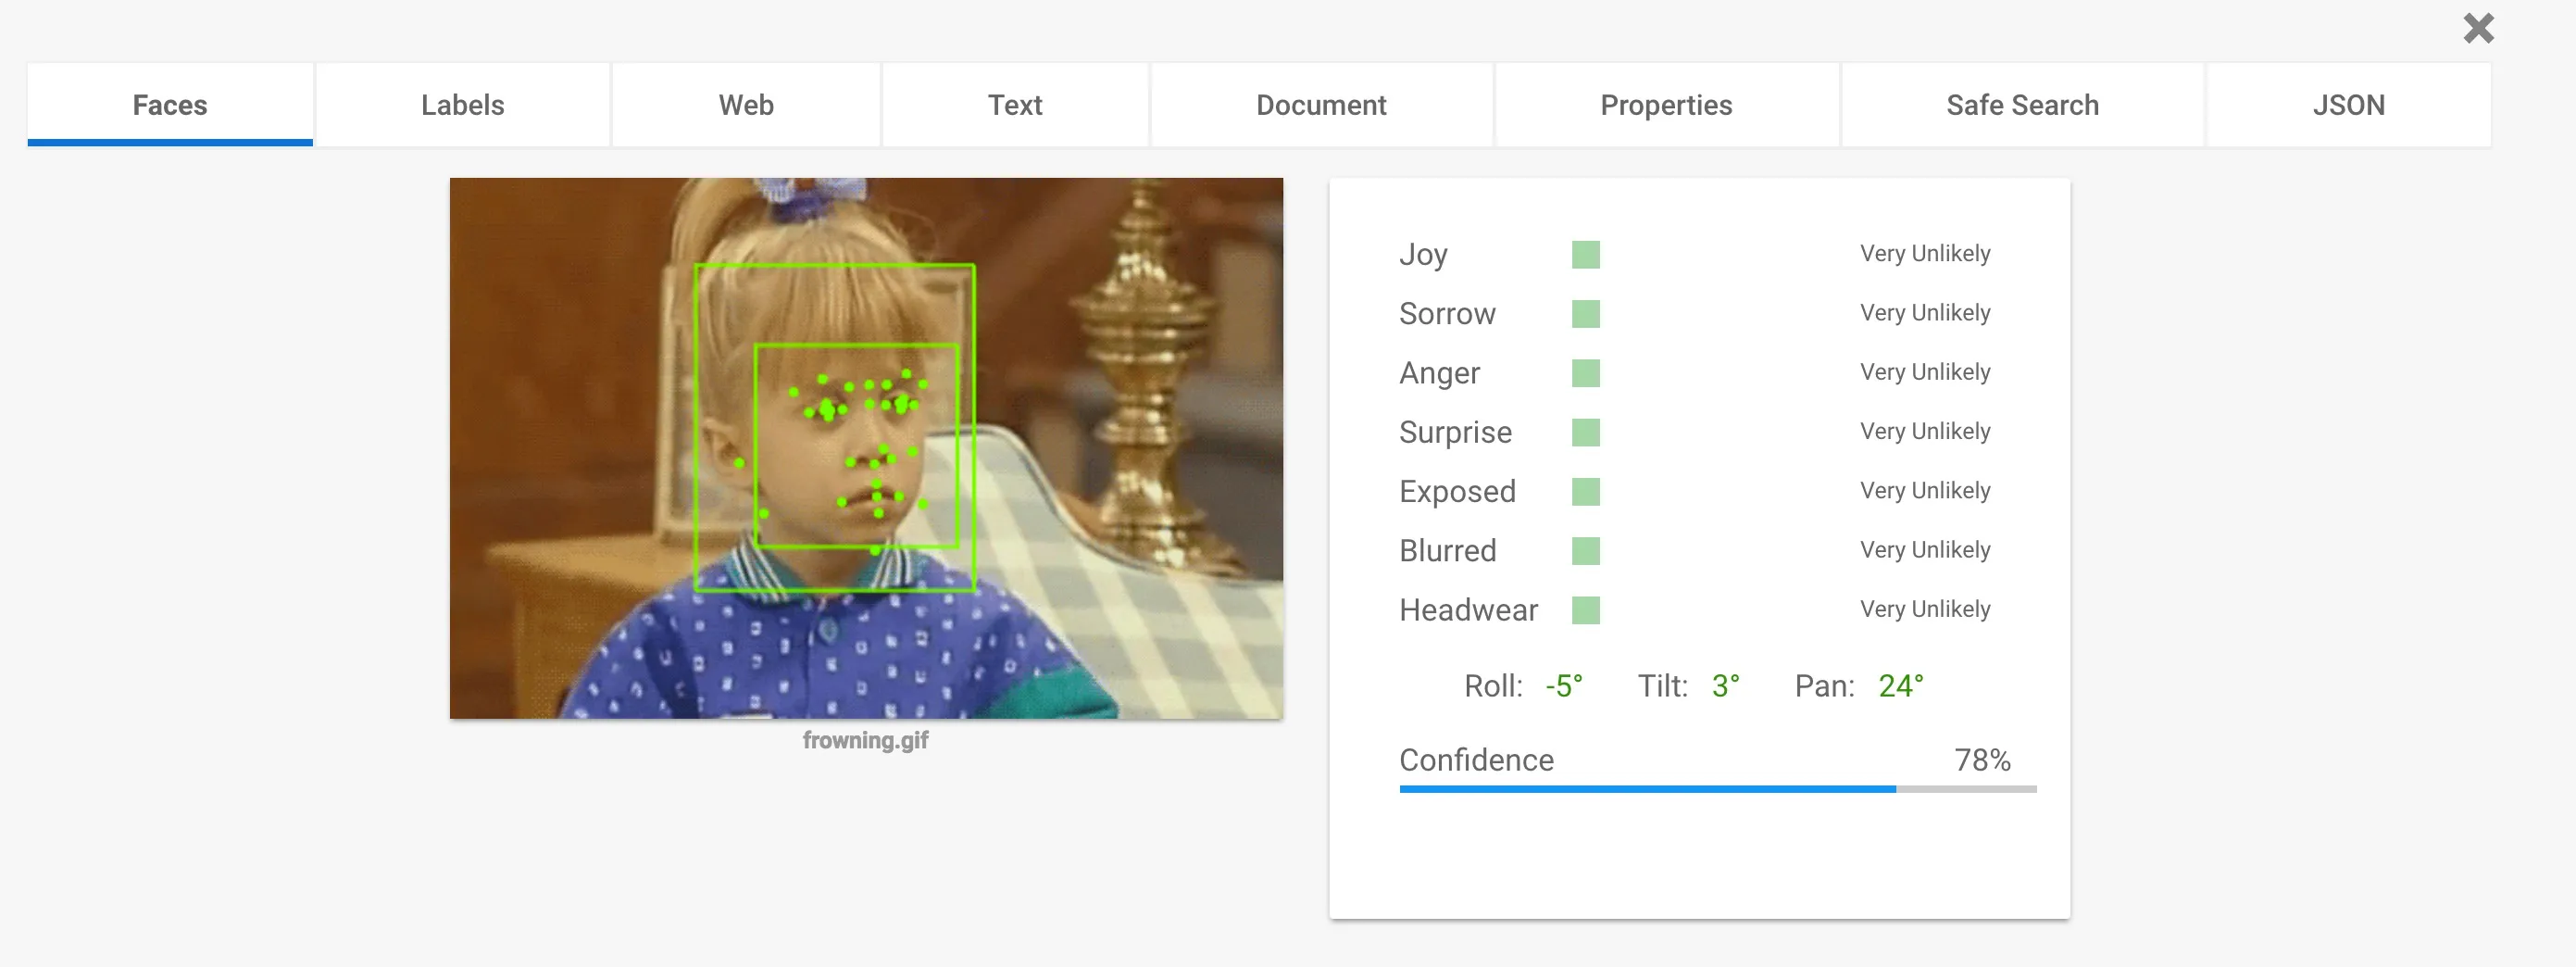Image resolution: width=2576 pixels, height=967 pixels.
Task: Switch to Safe Search tab
Action: [2022, 105]
